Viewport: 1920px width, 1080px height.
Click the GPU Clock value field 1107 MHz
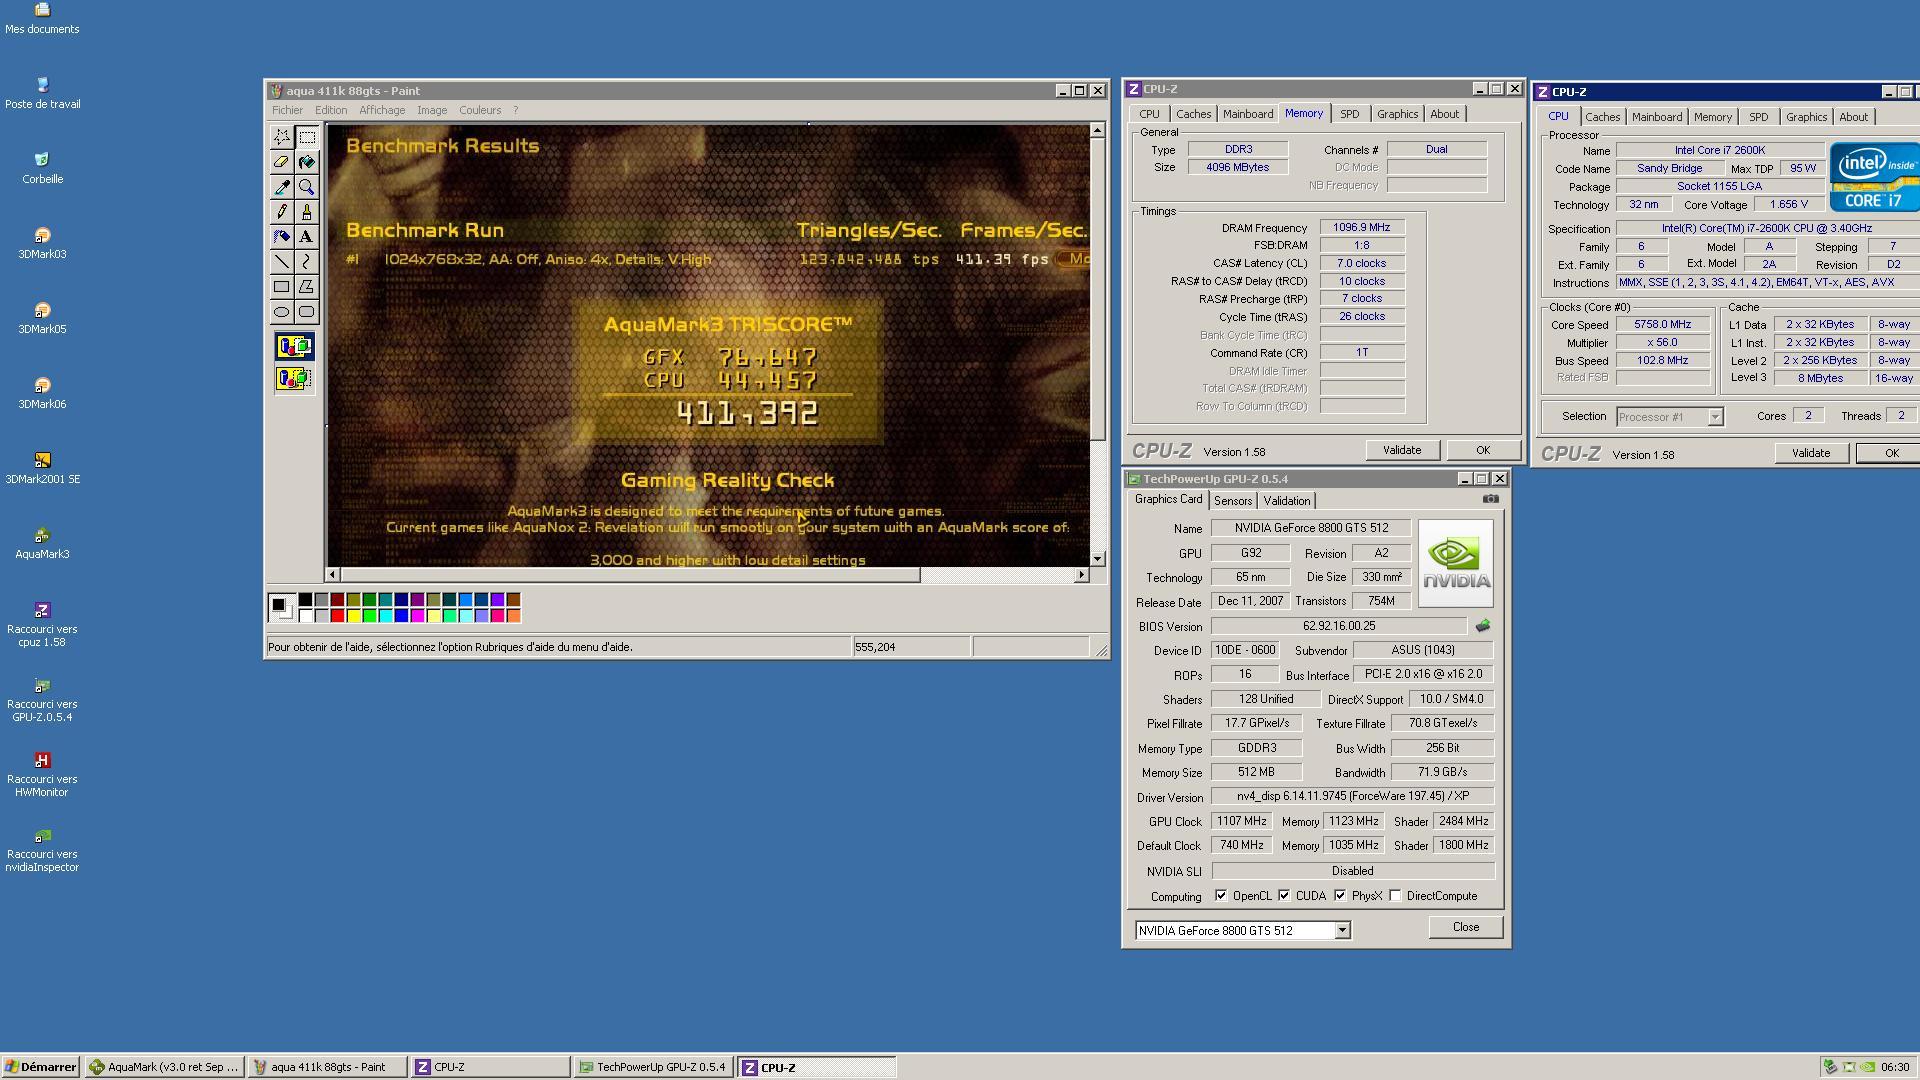[x=1241, y=821]
